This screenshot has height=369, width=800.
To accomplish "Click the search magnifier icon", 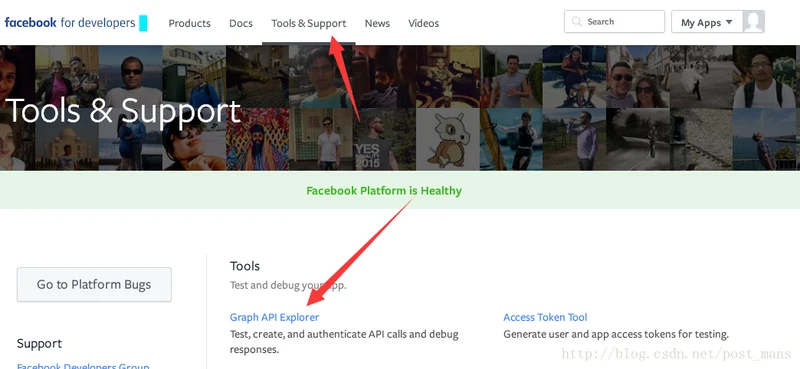I will click(x=577, y=22).
